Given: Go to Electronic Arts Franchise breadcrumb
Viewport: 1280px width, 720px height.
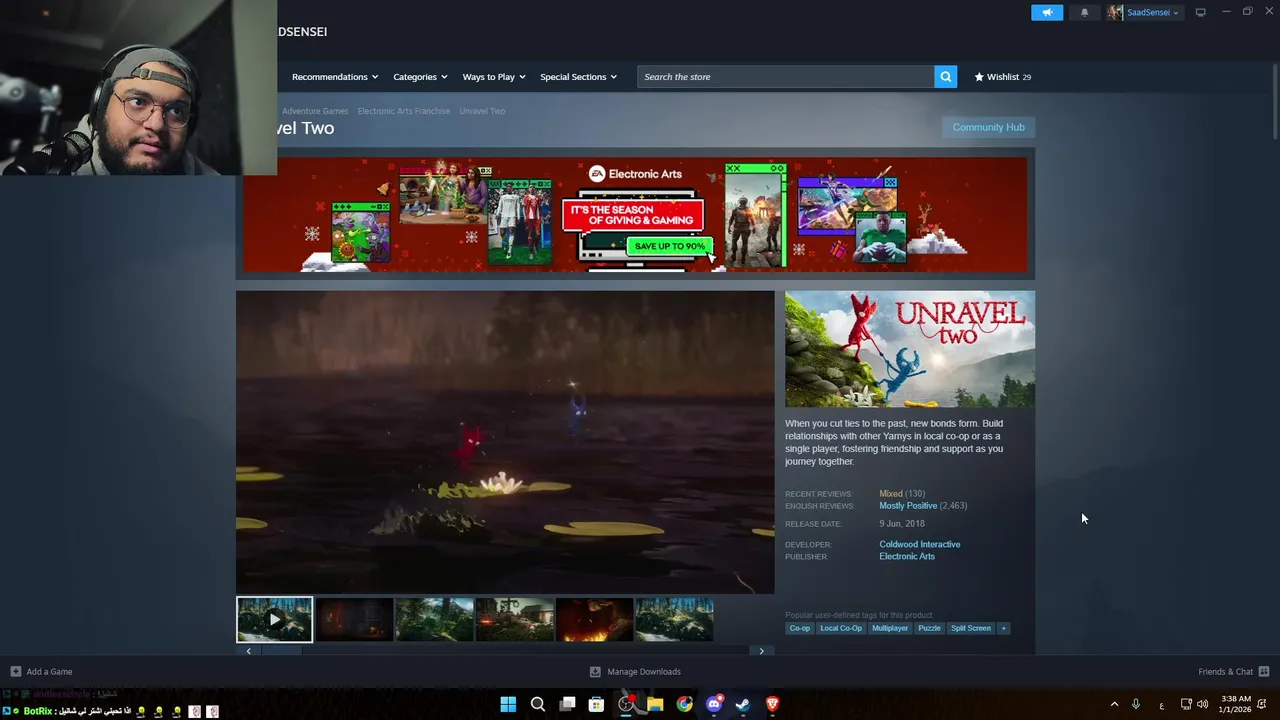Looking at the screenshot, I should coord(404,111).
